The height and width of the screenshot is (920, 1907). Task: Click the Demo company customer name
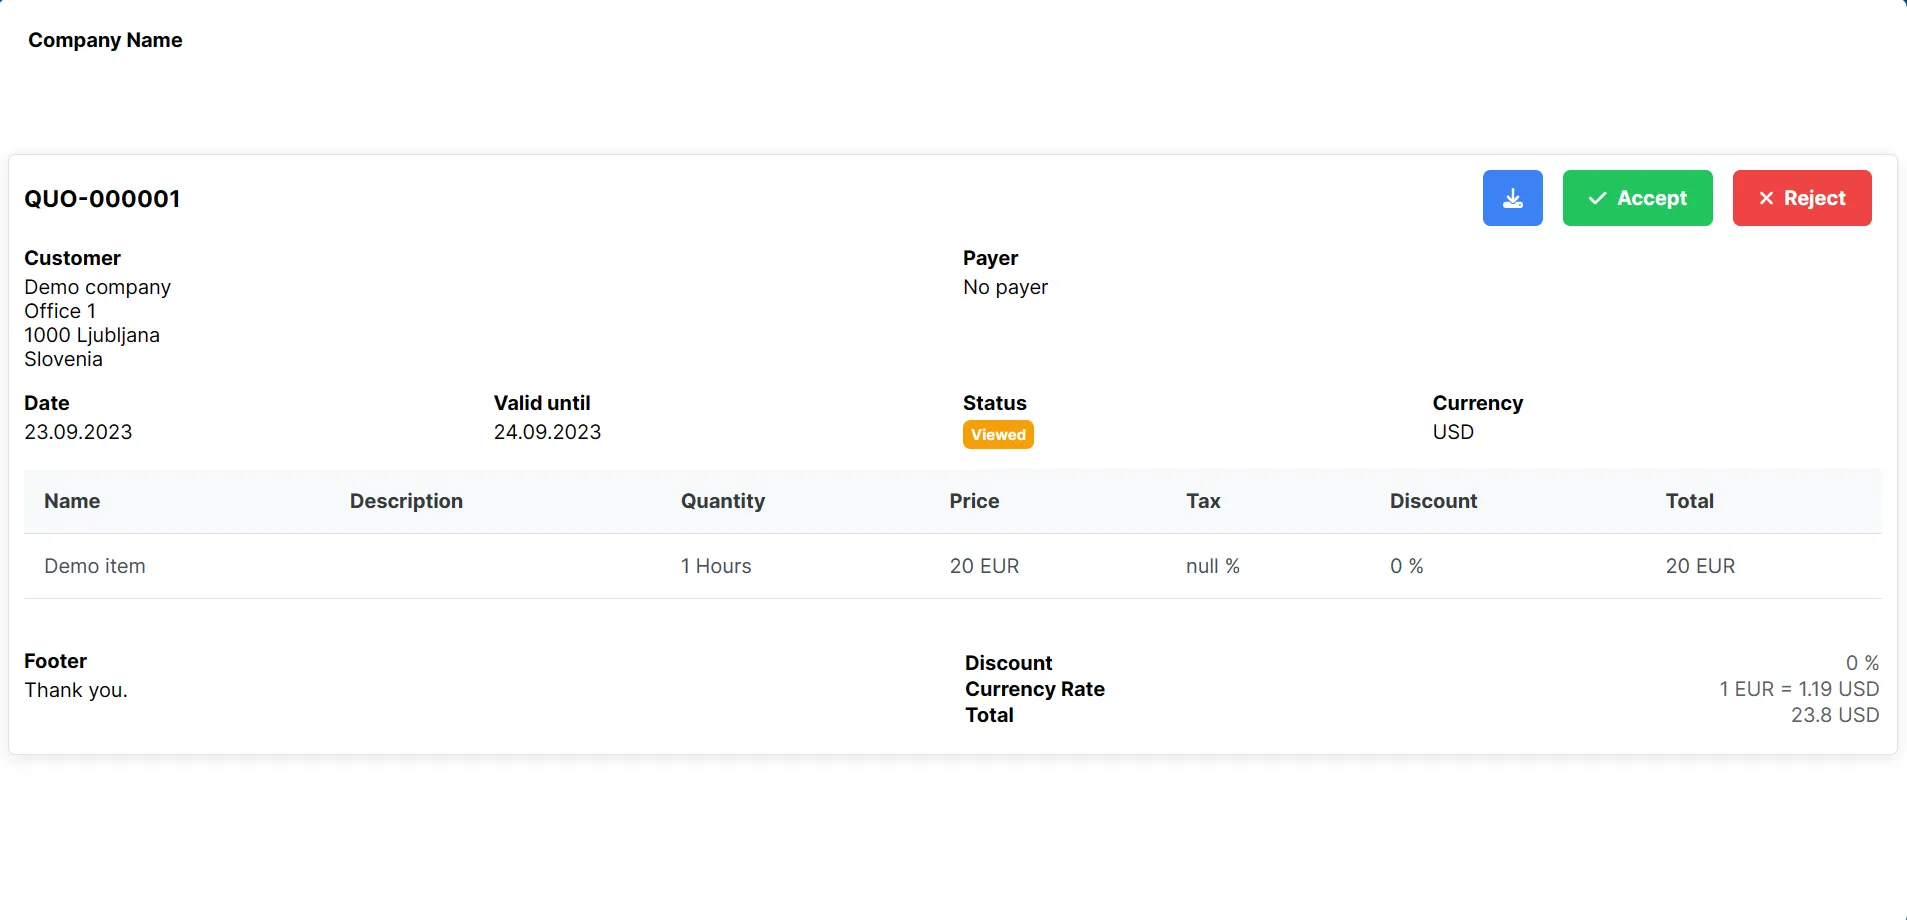click(x=97, y=287)
